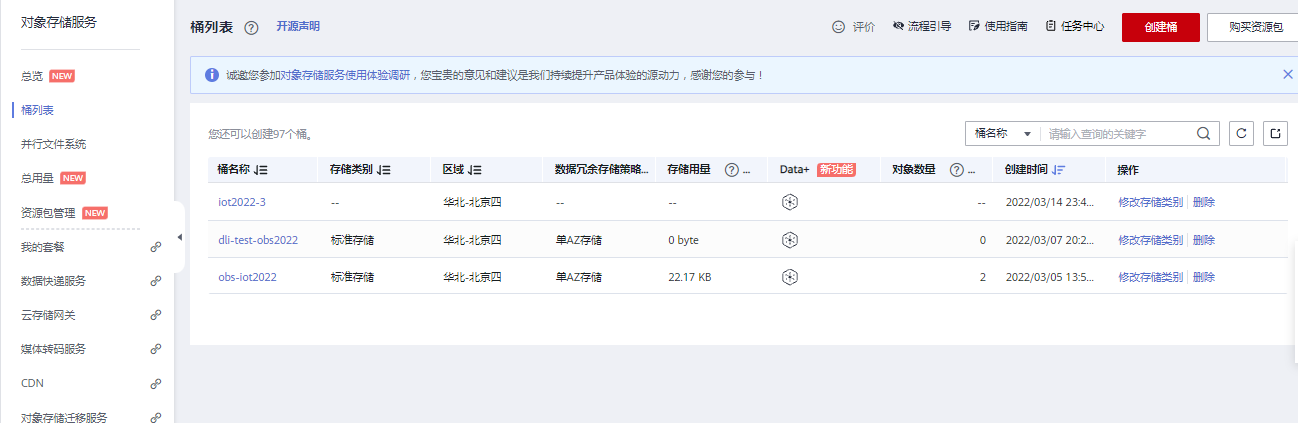Screen dimensions: 1298x423
Task: Click 删除 for dli-test-obs2022
Action: pos(1204,240)
